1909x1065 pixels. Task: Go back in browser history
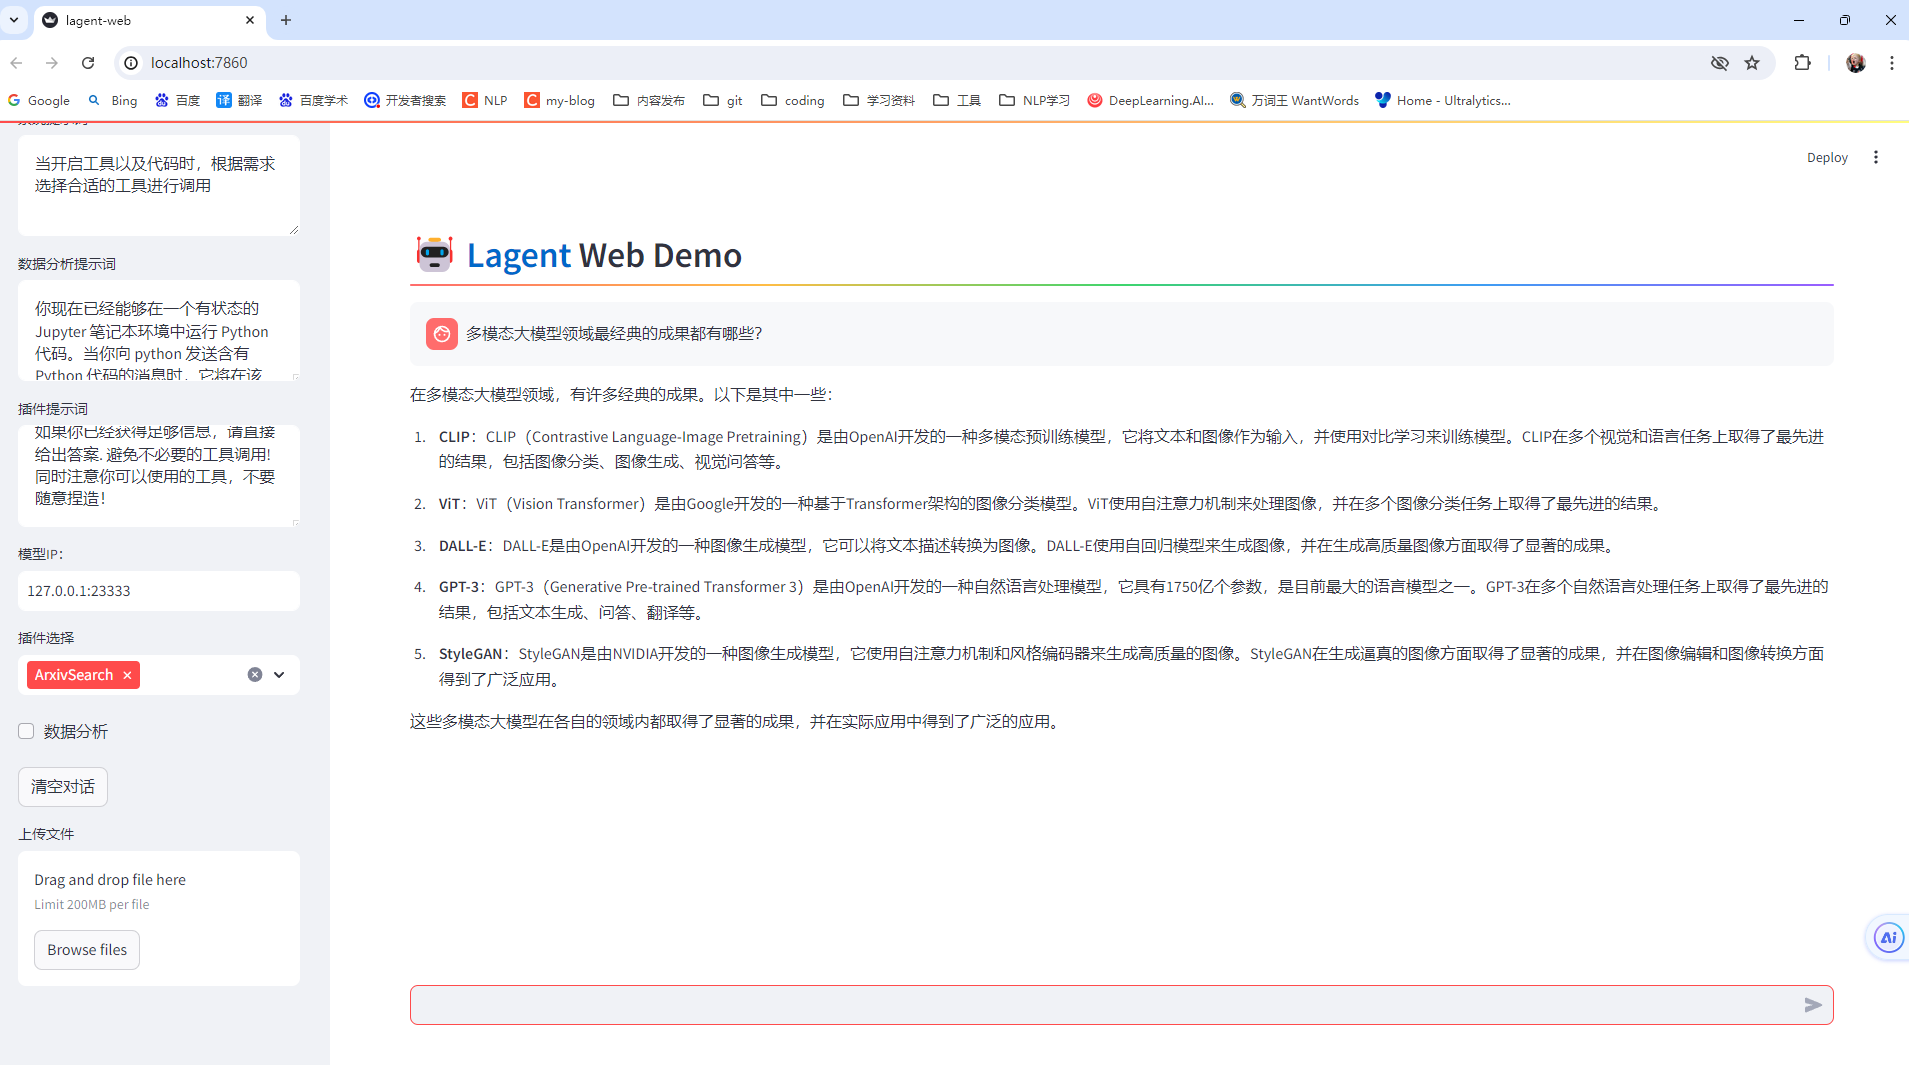[16, 63]
